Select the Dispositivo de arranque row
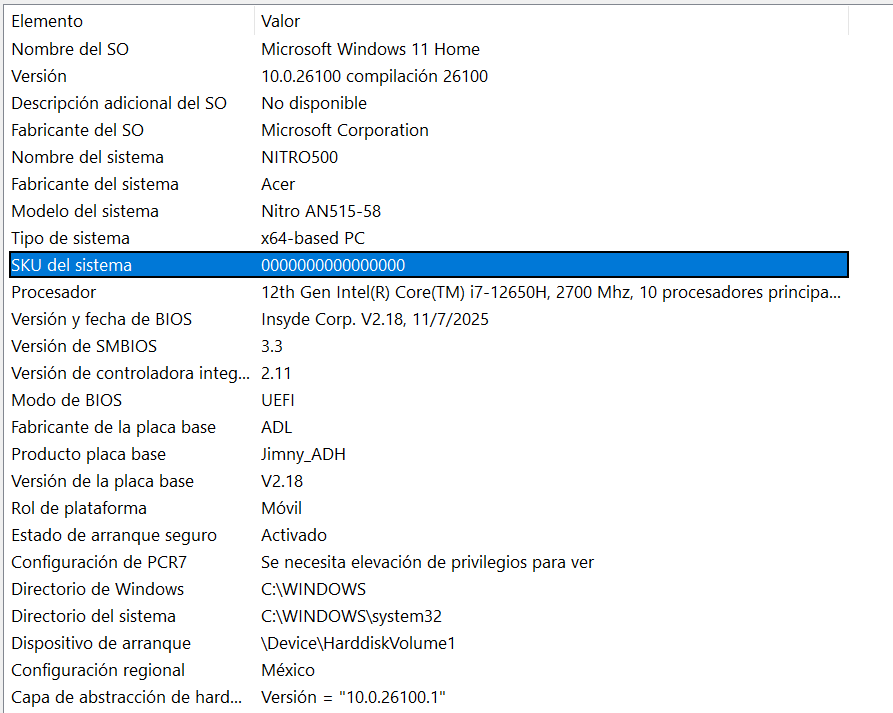893x713 pixels. (x=429, y=643)
